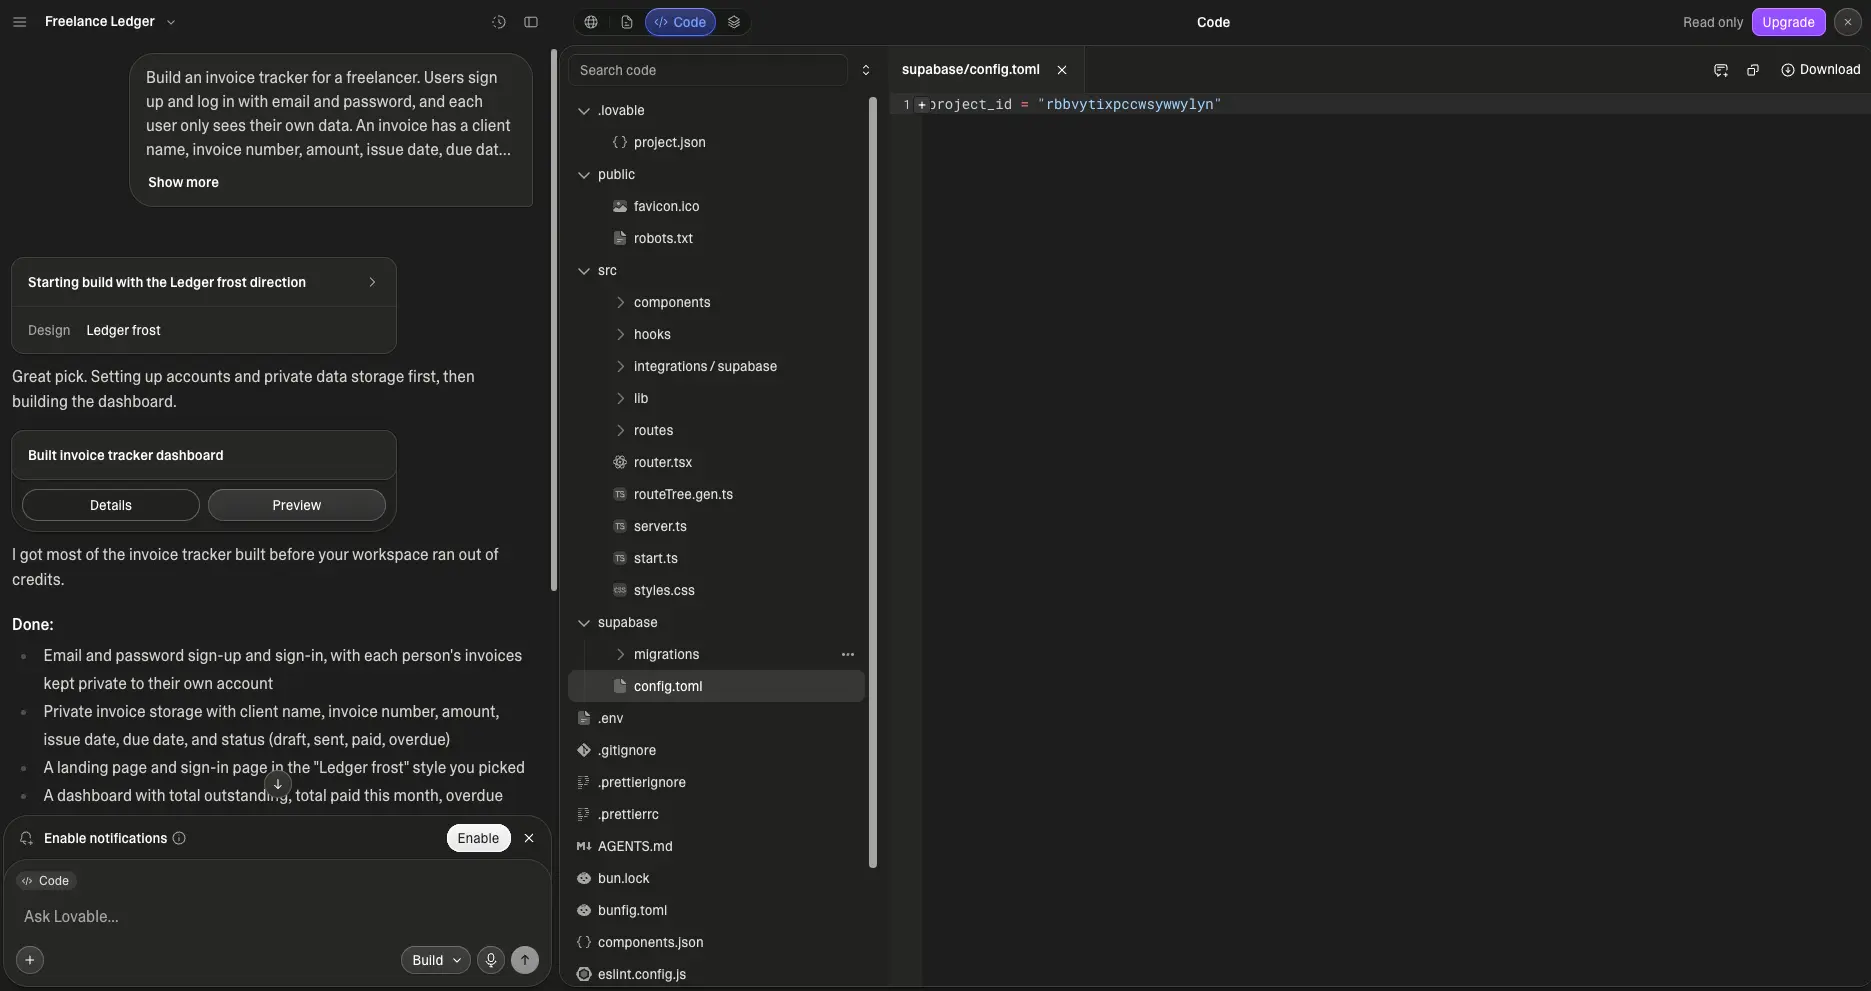
Task: Jump to latest message with down-arrow button
Action: [277, 785]
